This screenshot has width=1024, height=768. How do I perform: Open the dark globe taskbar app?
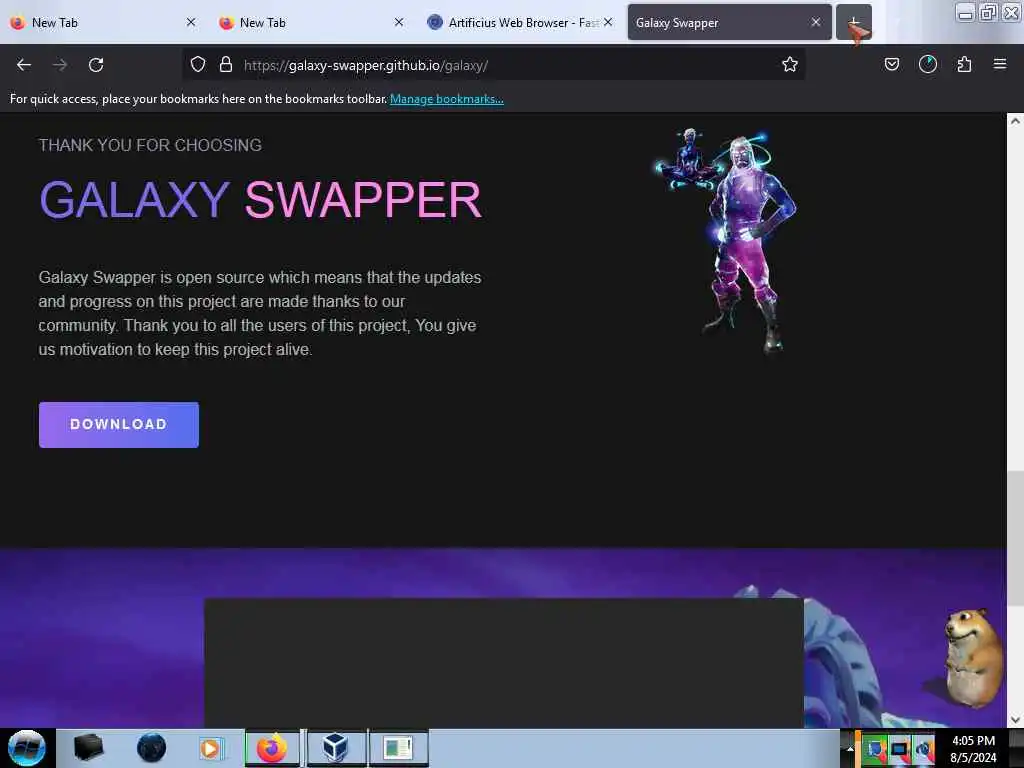pyautogui.click(x=151, y=748)
